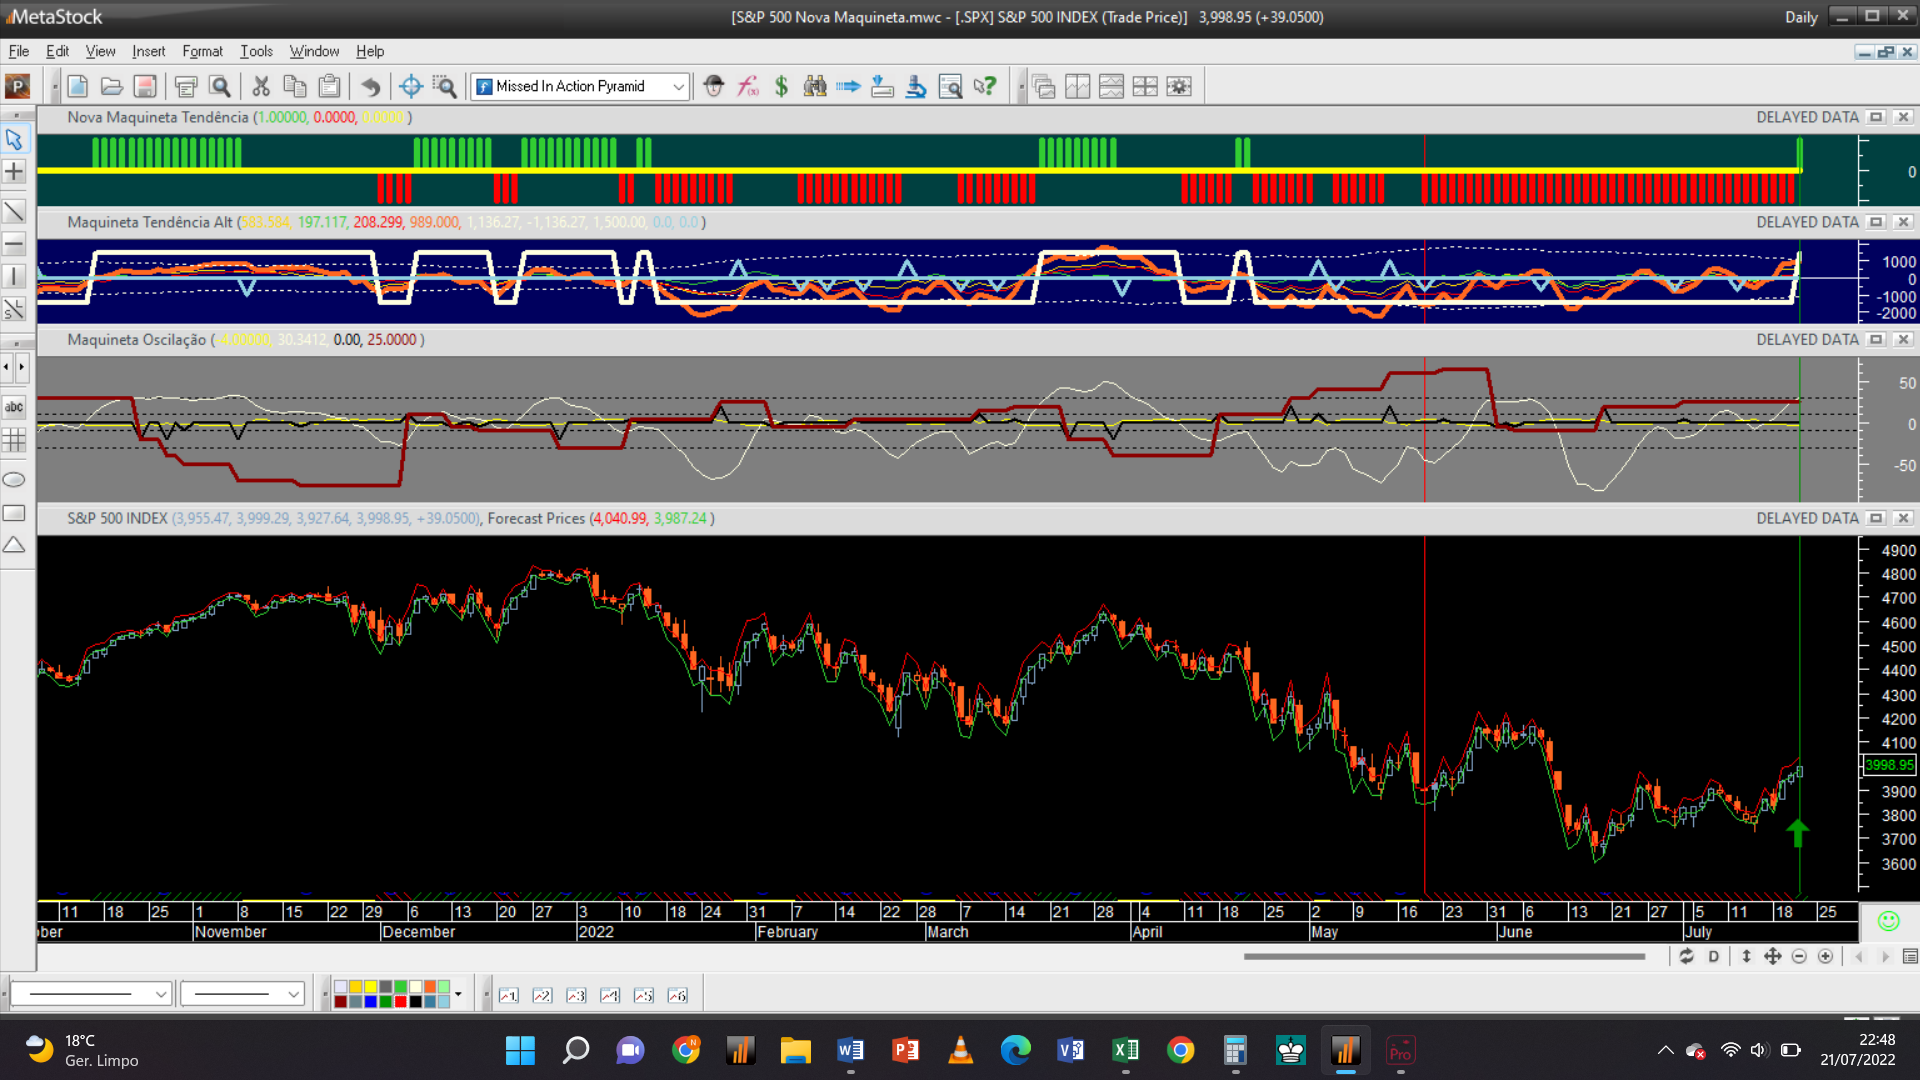This screenshot has width=1920, height=1080.
Task: Click the Expert Advisor hat icon
Action: point(713,86)
